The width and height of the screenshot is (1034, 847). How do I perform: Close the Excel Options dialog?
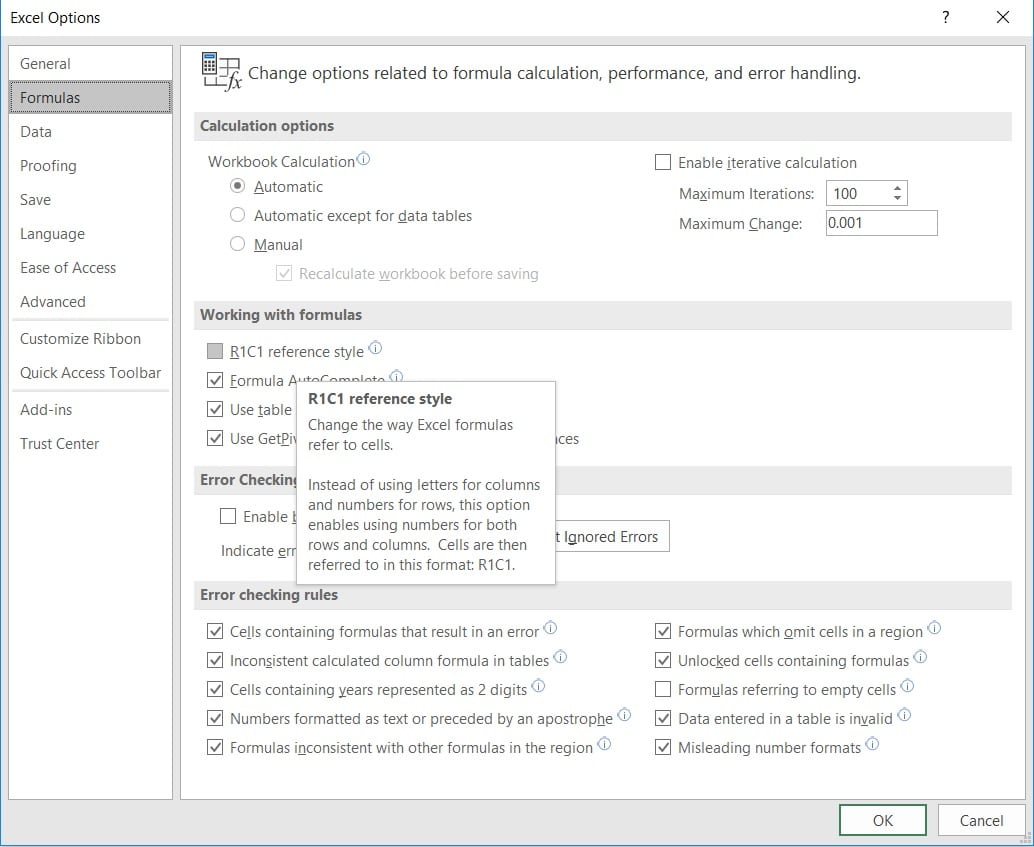tap(1003, 17)
